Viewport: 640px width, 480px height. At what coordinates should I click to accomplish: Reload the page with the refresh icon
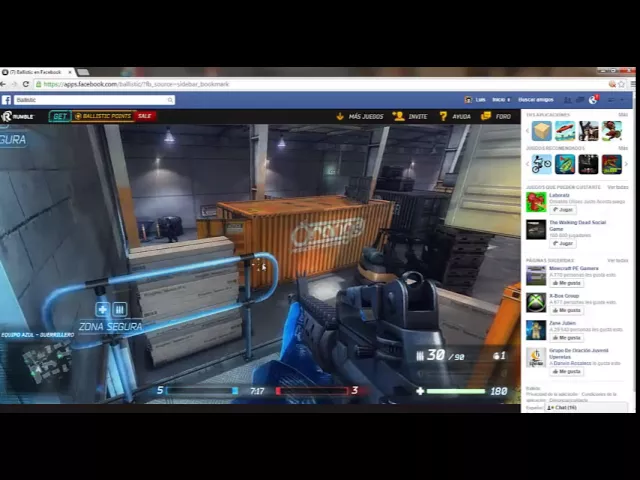[x=26, y=84]
